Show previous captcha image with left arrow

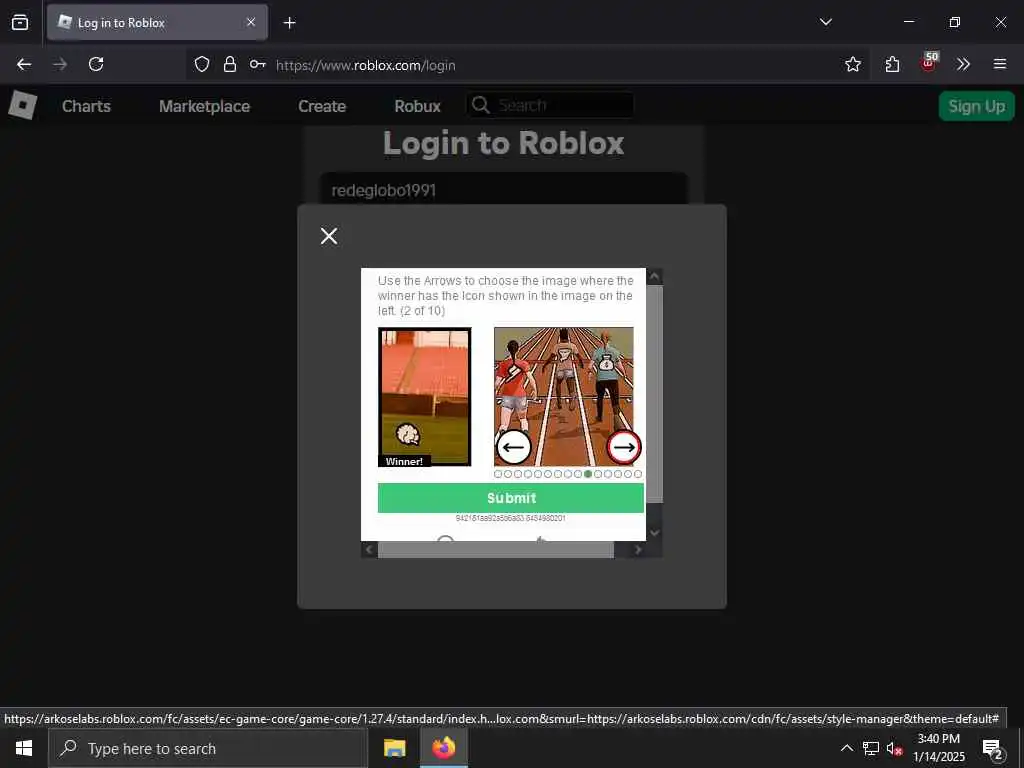[514, 447]
